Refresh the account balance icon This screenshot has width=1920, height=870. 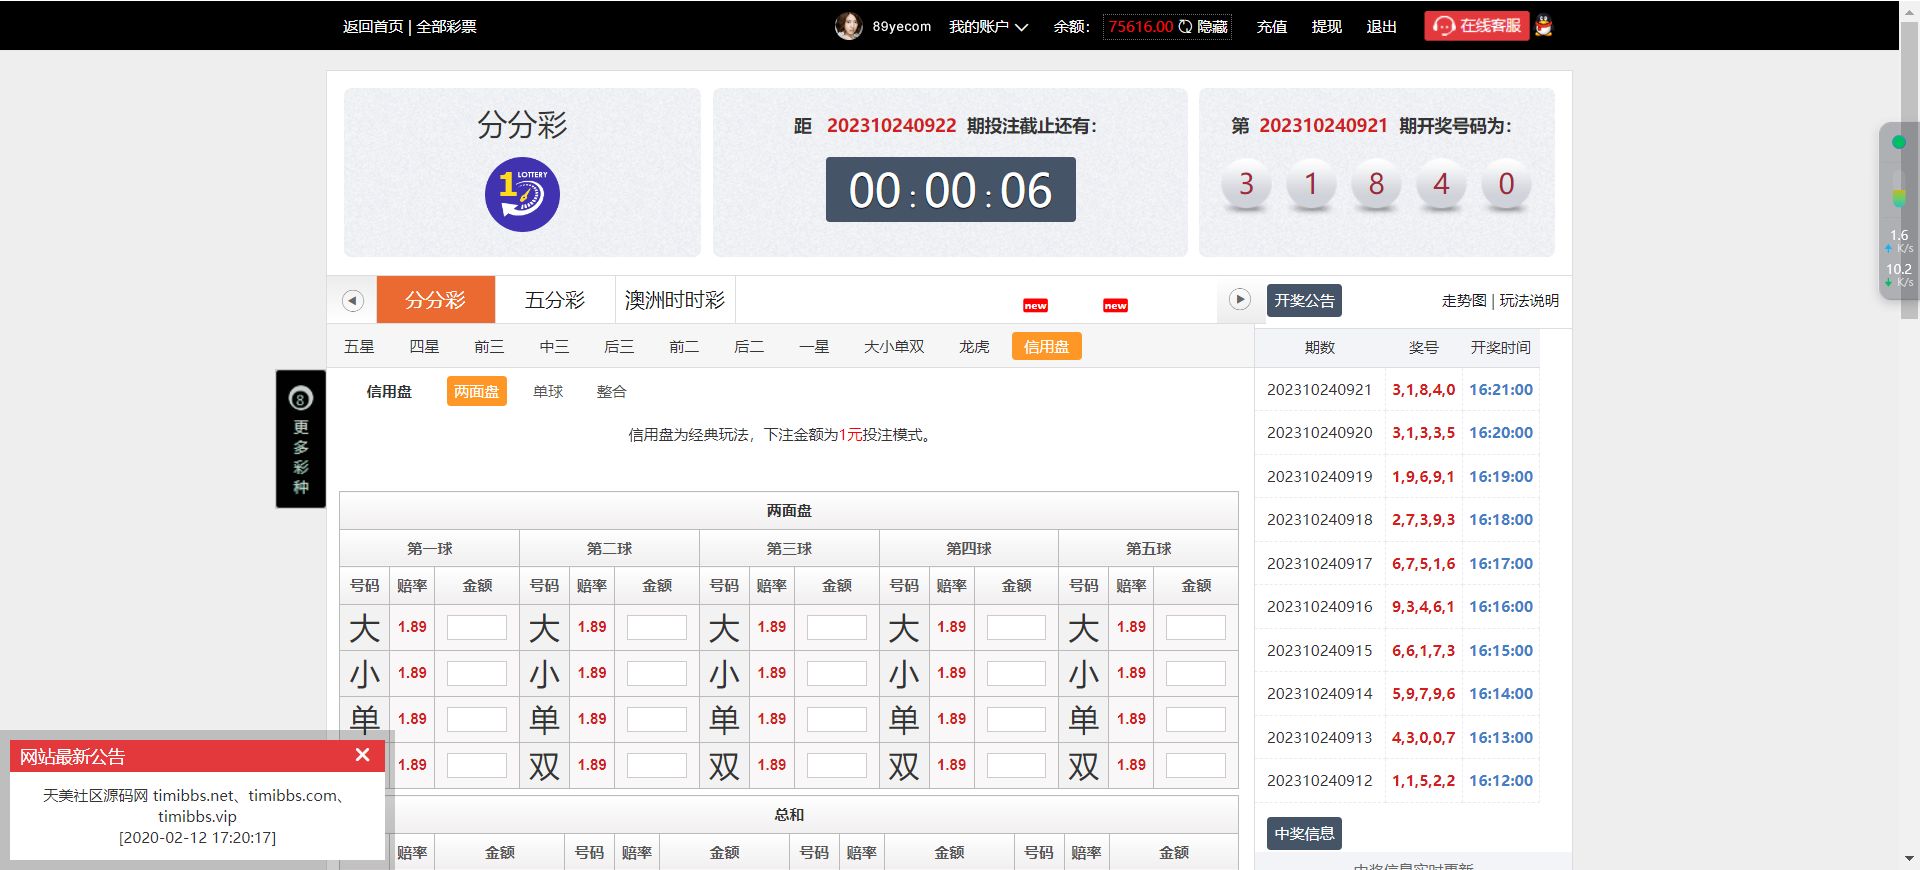point(1185,27)
